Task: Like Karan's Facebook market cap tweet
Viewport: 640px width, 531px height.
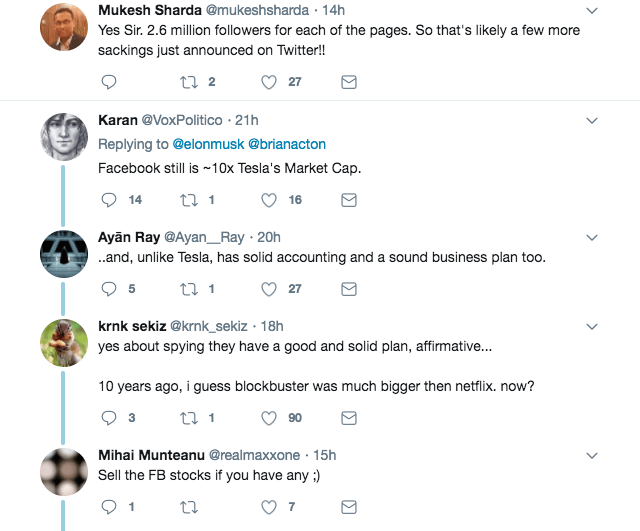Action: tap(269, 200)
